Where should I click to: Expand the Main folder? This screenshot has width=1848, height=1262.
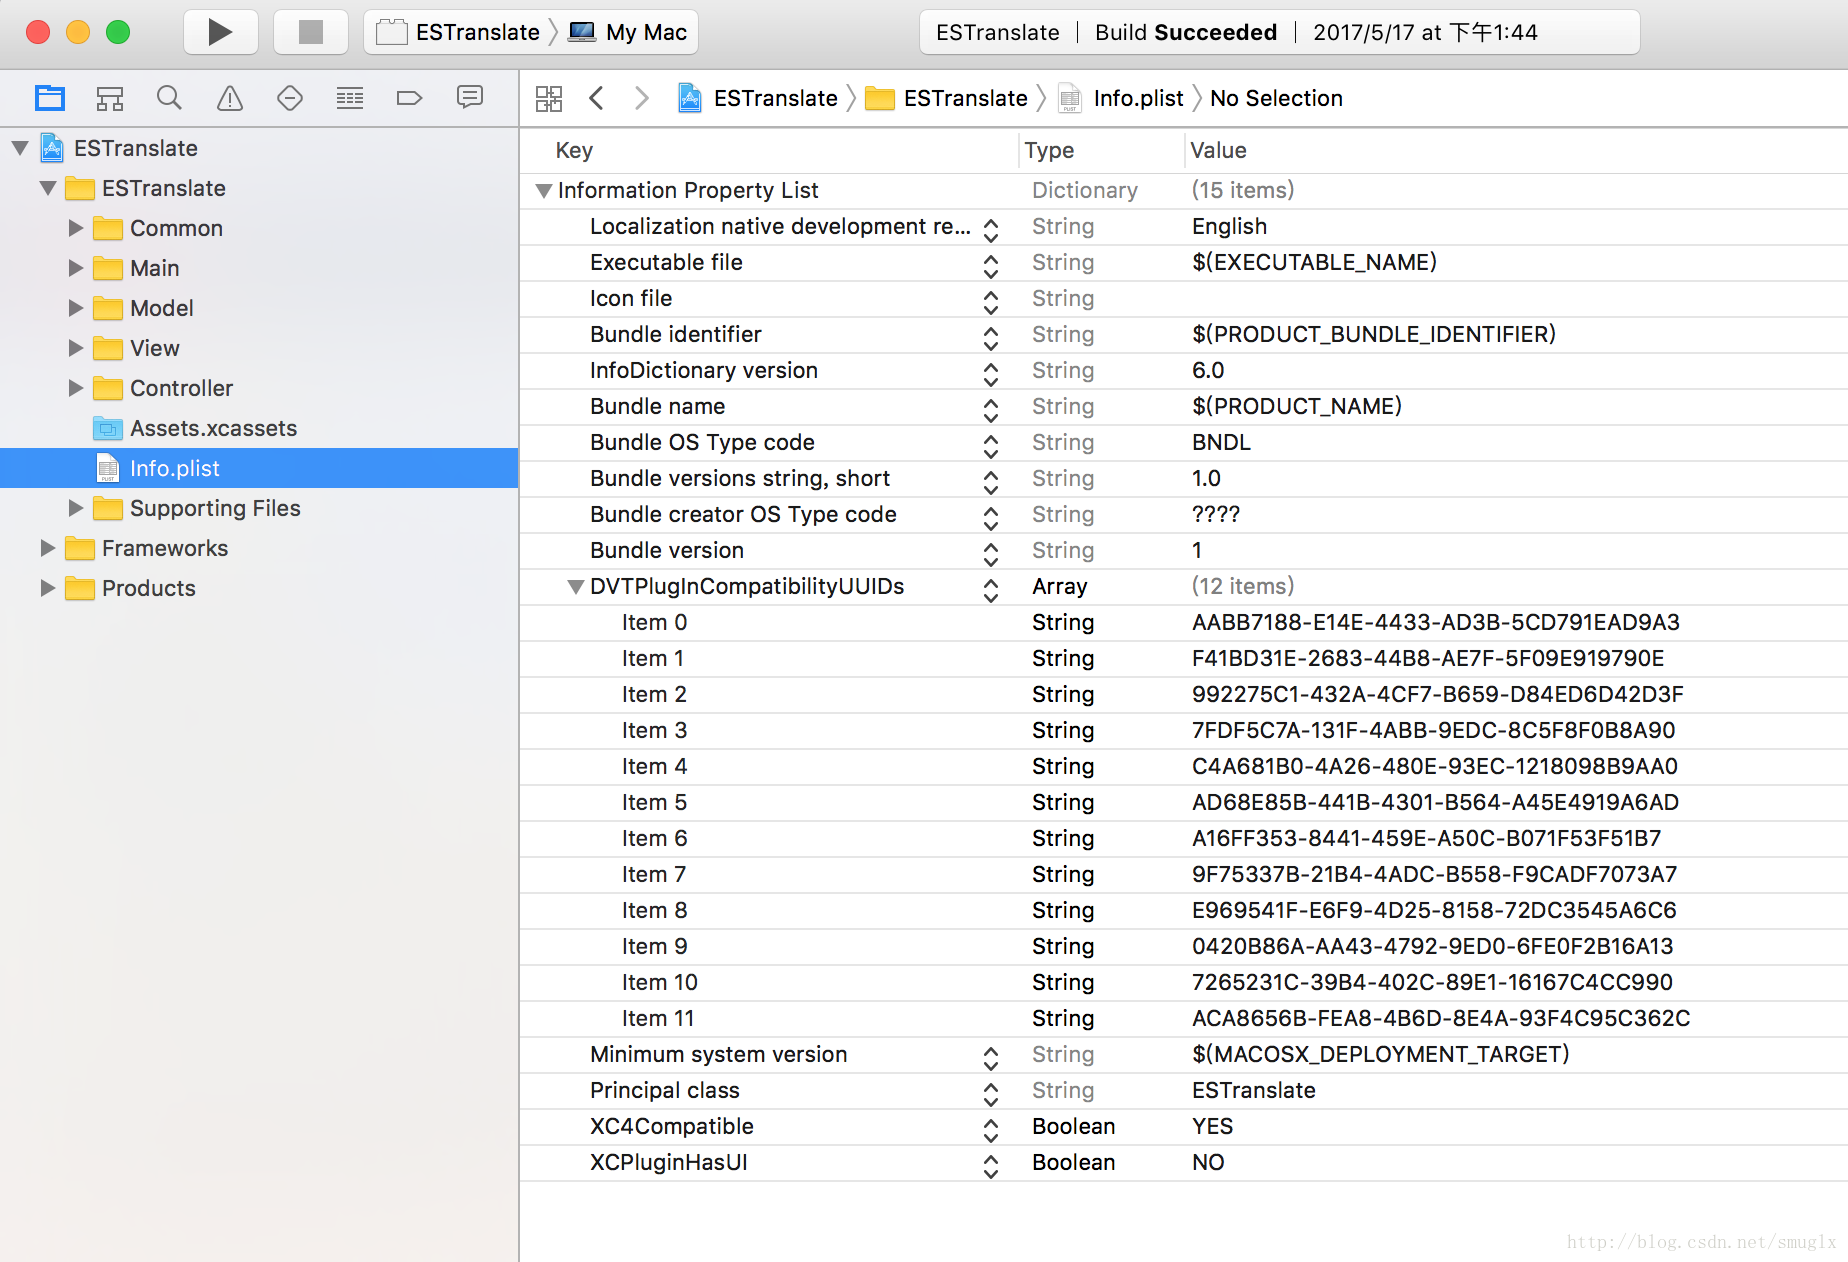click(76, 268)
